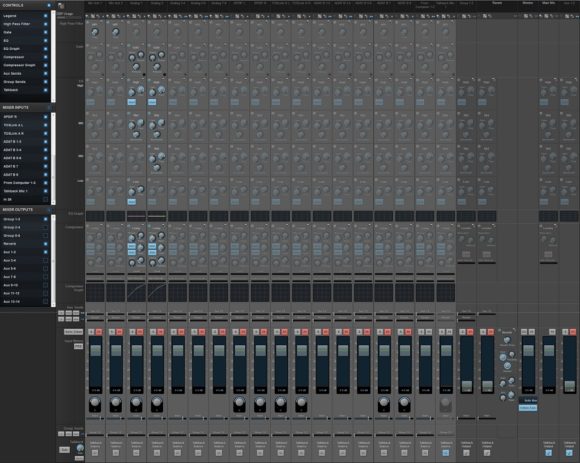Enable Aux 11-12 mixer output
Image resolution: width=580 pixels, height=463 pixels.
pyautogui.click(x=45, y=293)
